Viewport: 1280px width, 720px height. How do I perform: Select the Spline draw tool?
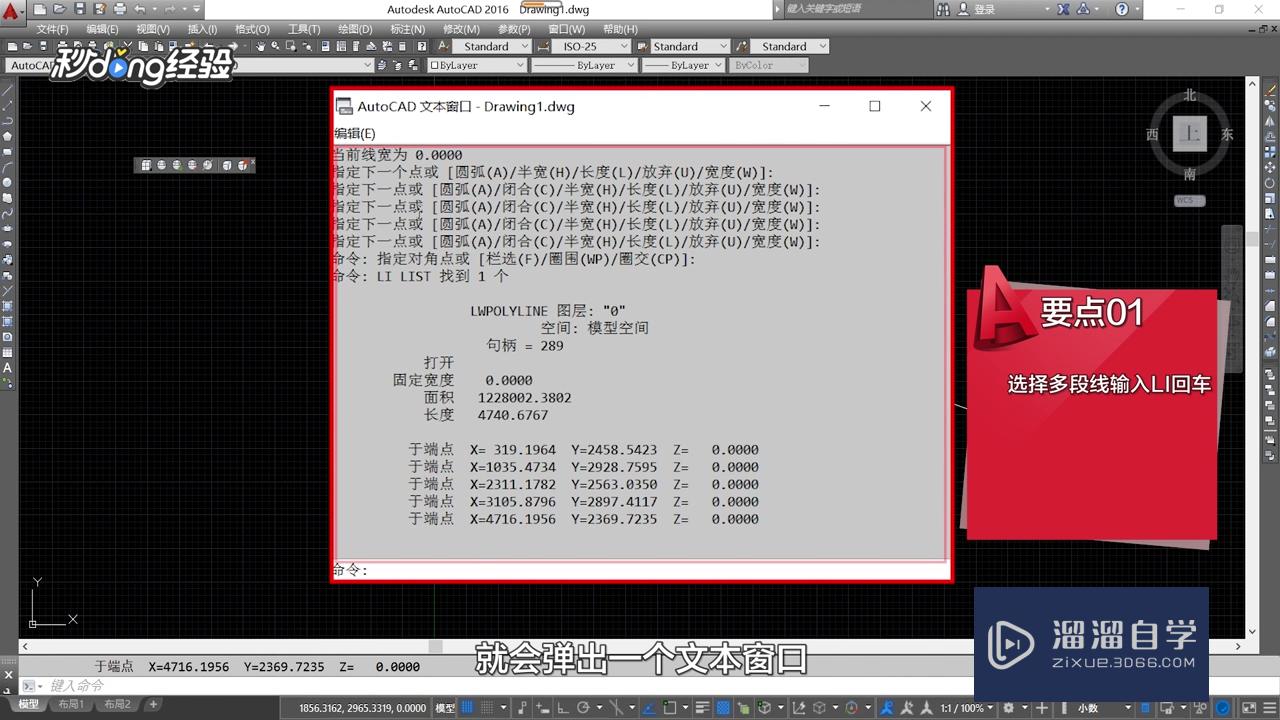point(9,213)
